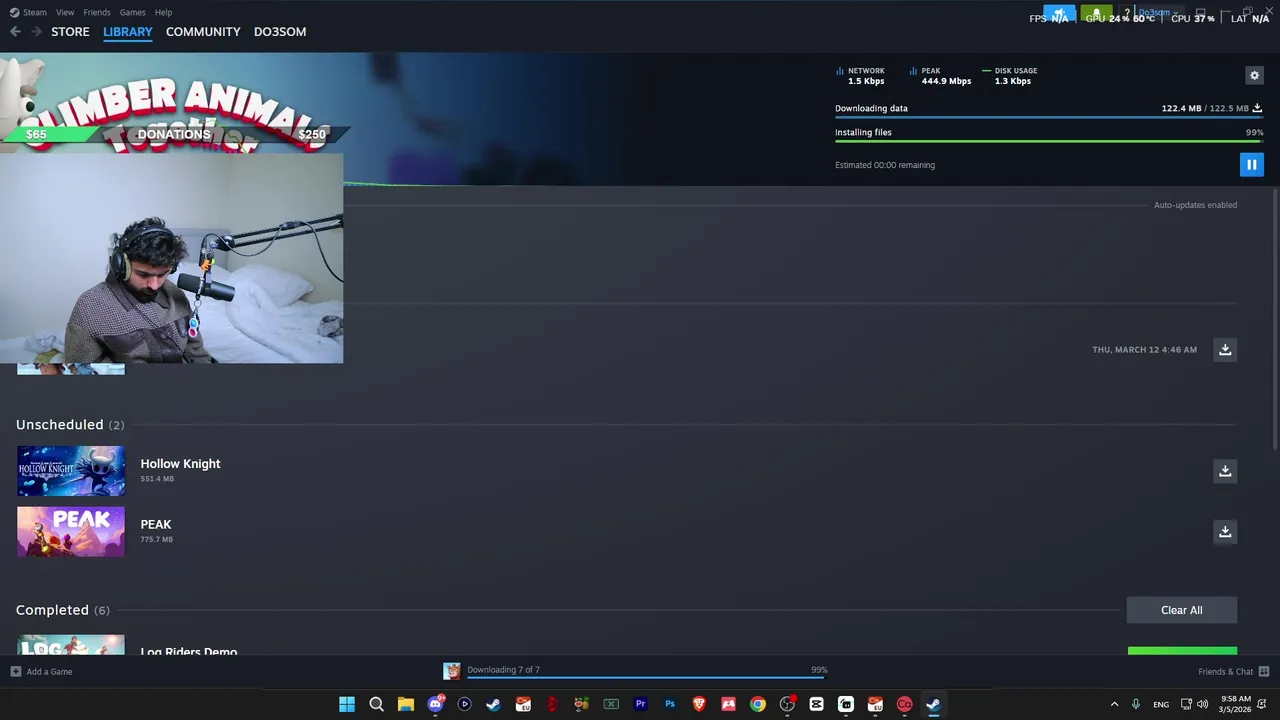Open Discord from the taskbar
The image size is (1280, 720).
coord(435,704)
